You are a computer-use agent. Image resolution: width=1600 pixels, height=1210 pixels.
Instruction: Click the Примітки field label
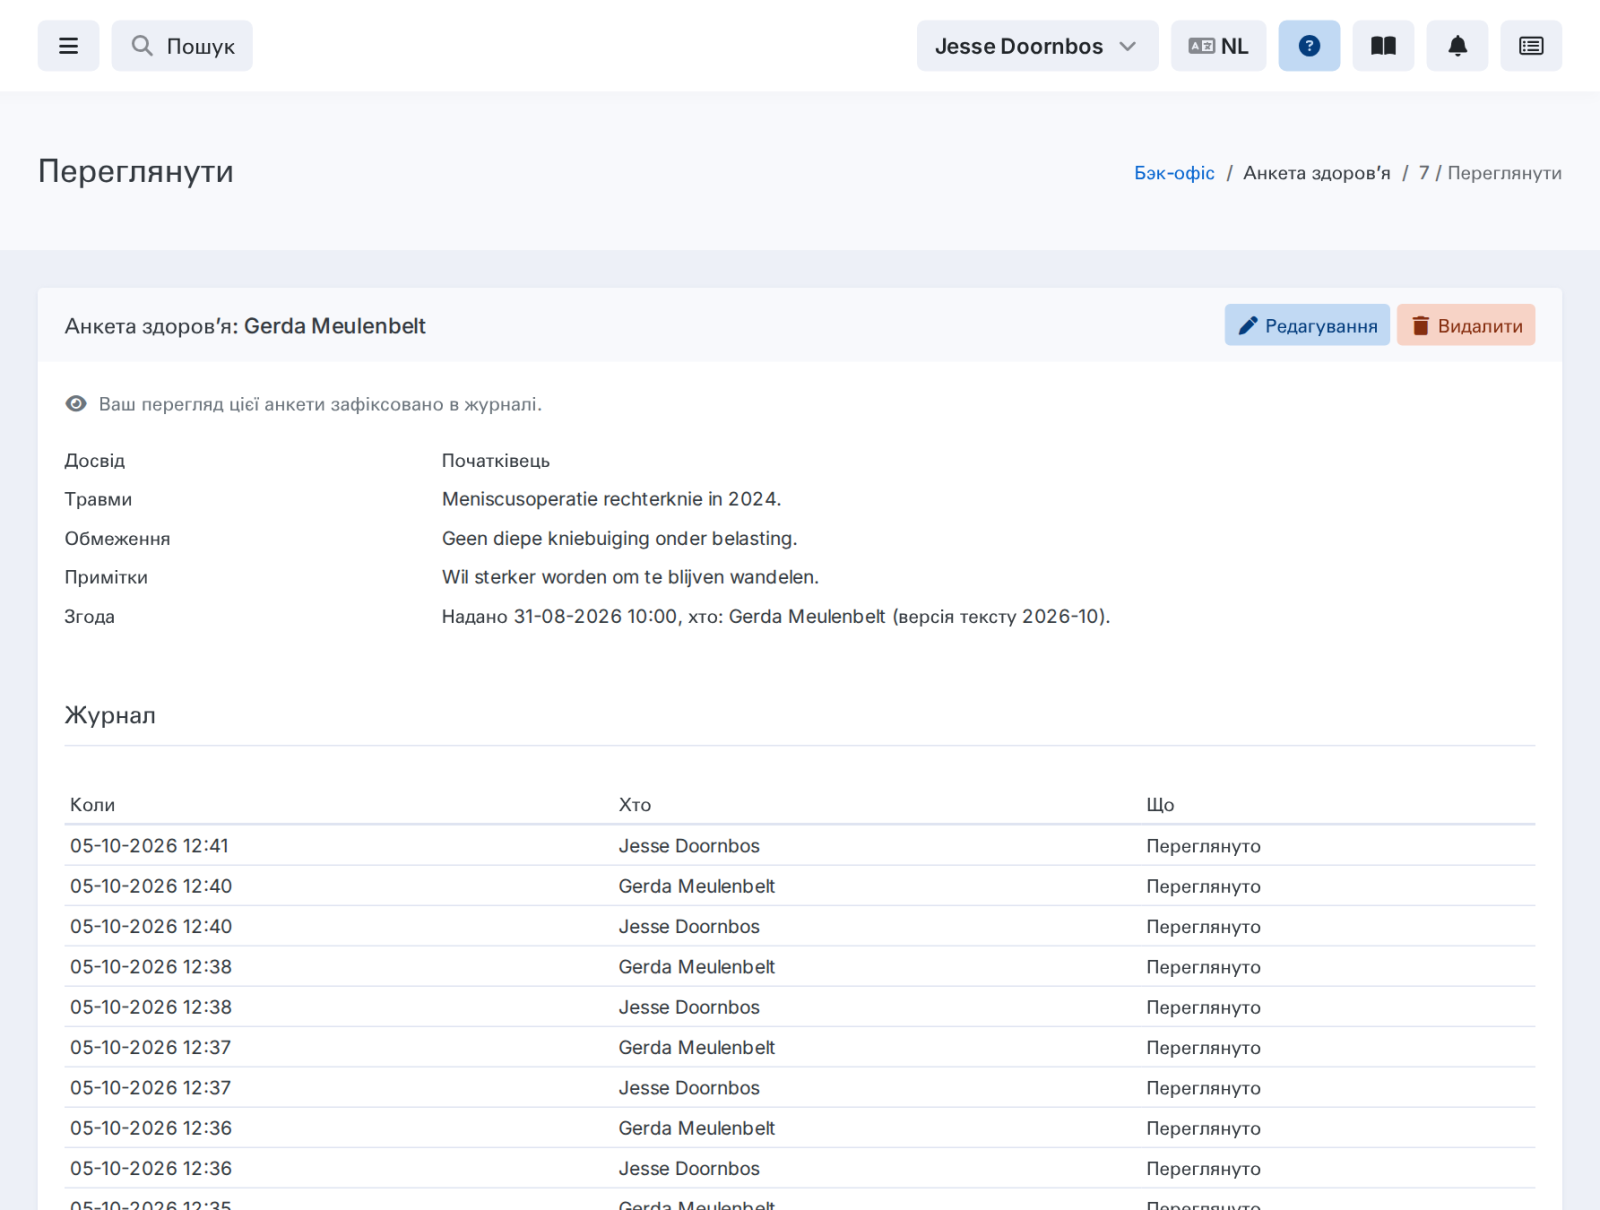click(106, 577)
